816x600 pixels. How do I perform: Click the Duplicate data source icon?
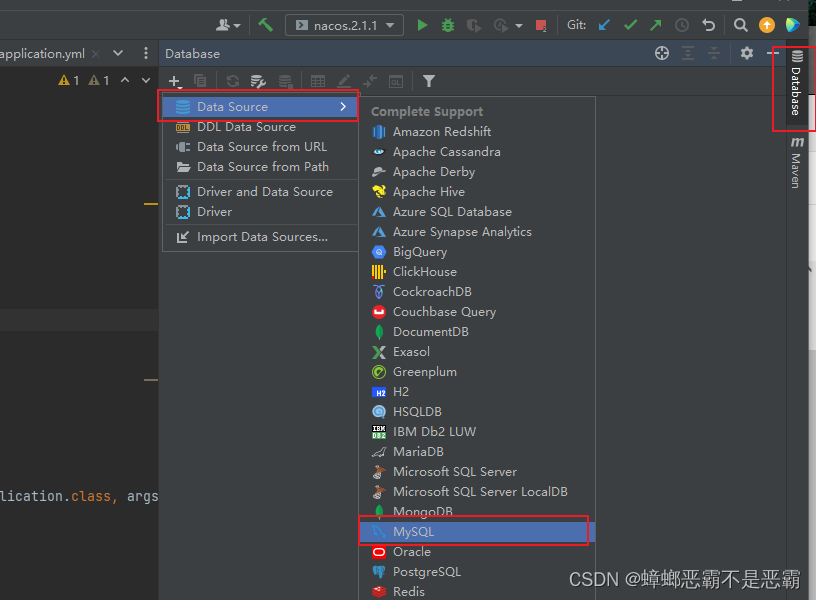click(200, 81)
